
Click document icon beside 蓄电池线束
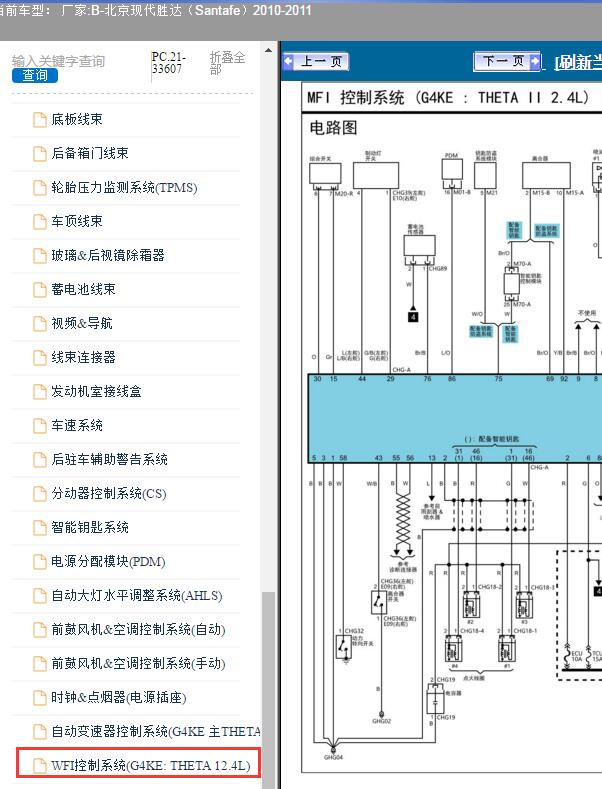coord(40,290)
